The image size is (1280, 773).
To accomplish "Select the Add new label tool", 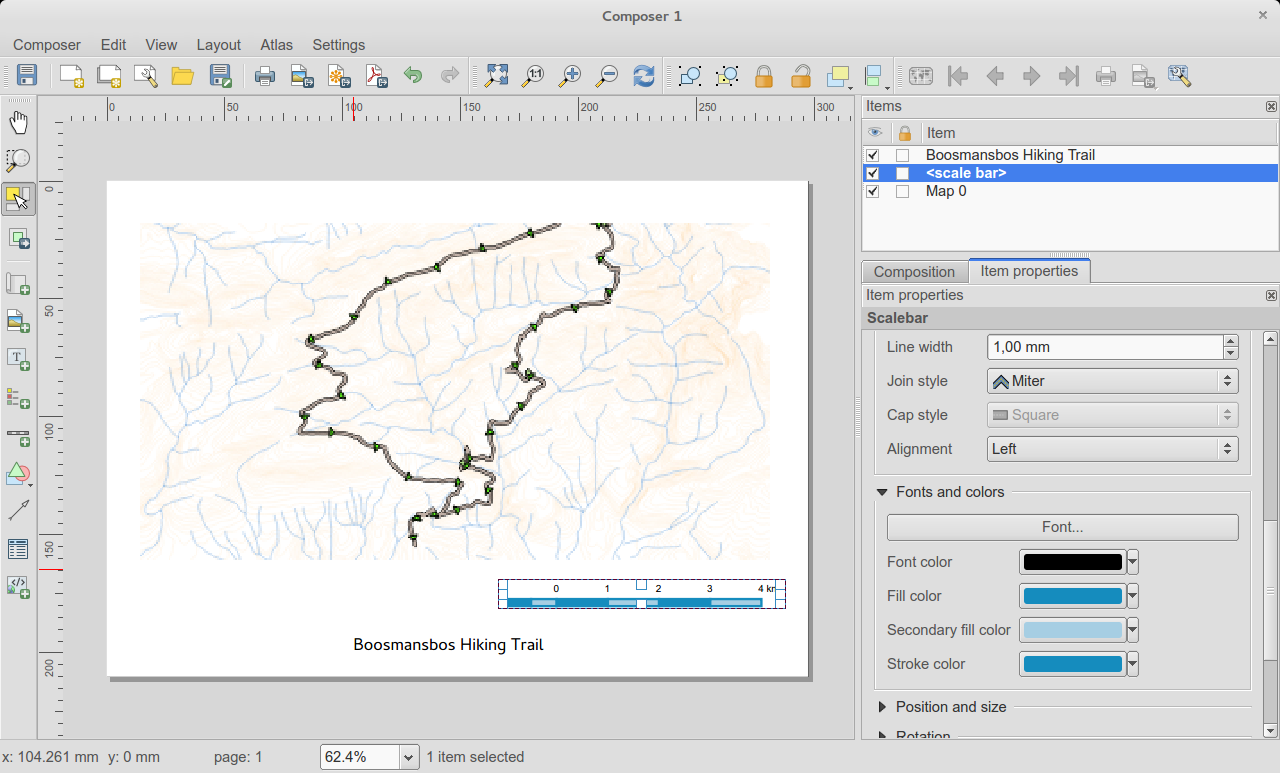I will click(x=18, y=359).
